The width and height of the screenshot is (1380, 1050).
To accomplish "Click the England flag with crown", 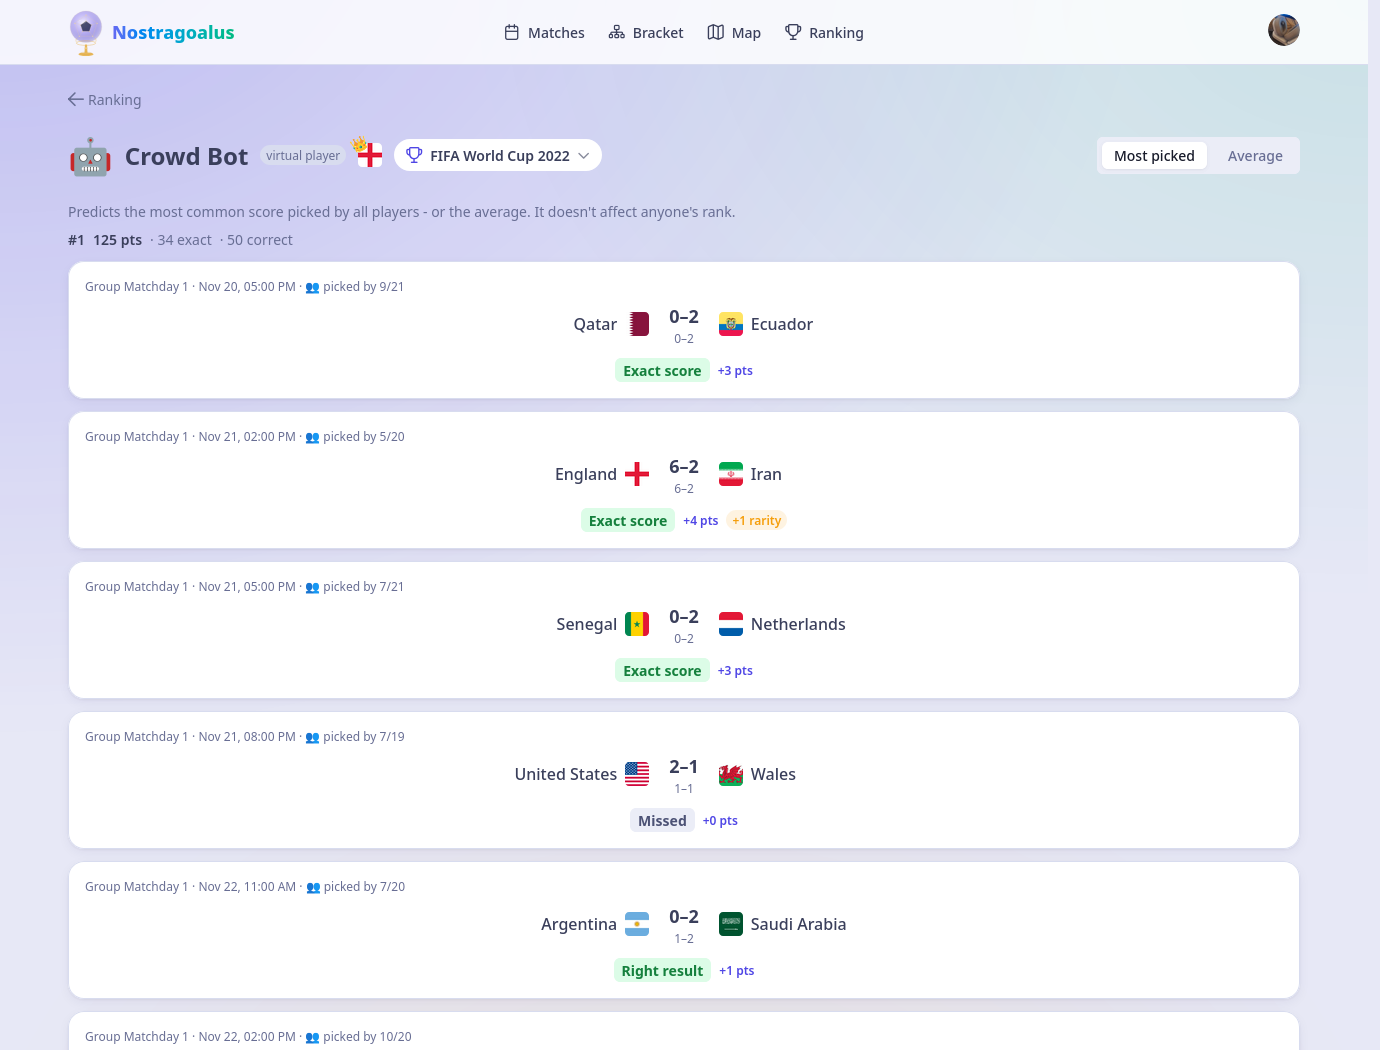I will (368, 153).
